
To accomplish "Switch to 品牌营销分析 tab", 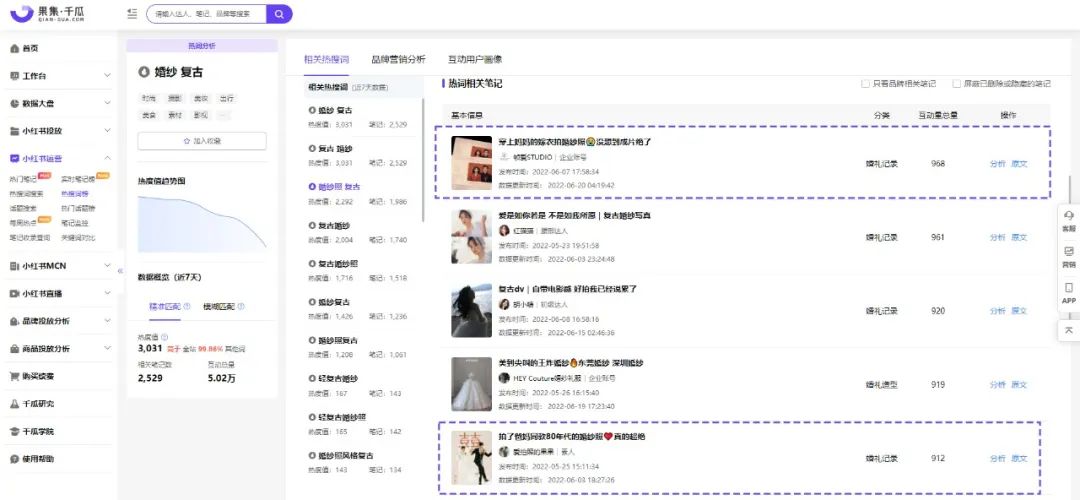I will click(x=398, y=59).
